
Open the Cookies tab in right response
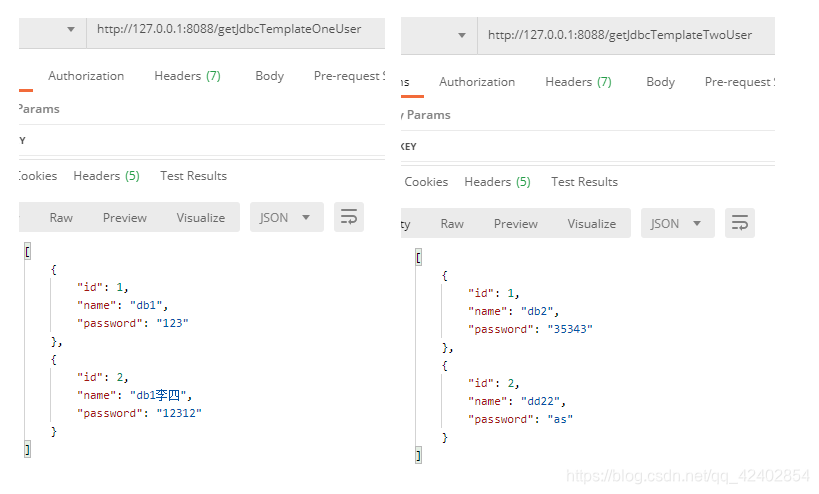click(426, 182)
